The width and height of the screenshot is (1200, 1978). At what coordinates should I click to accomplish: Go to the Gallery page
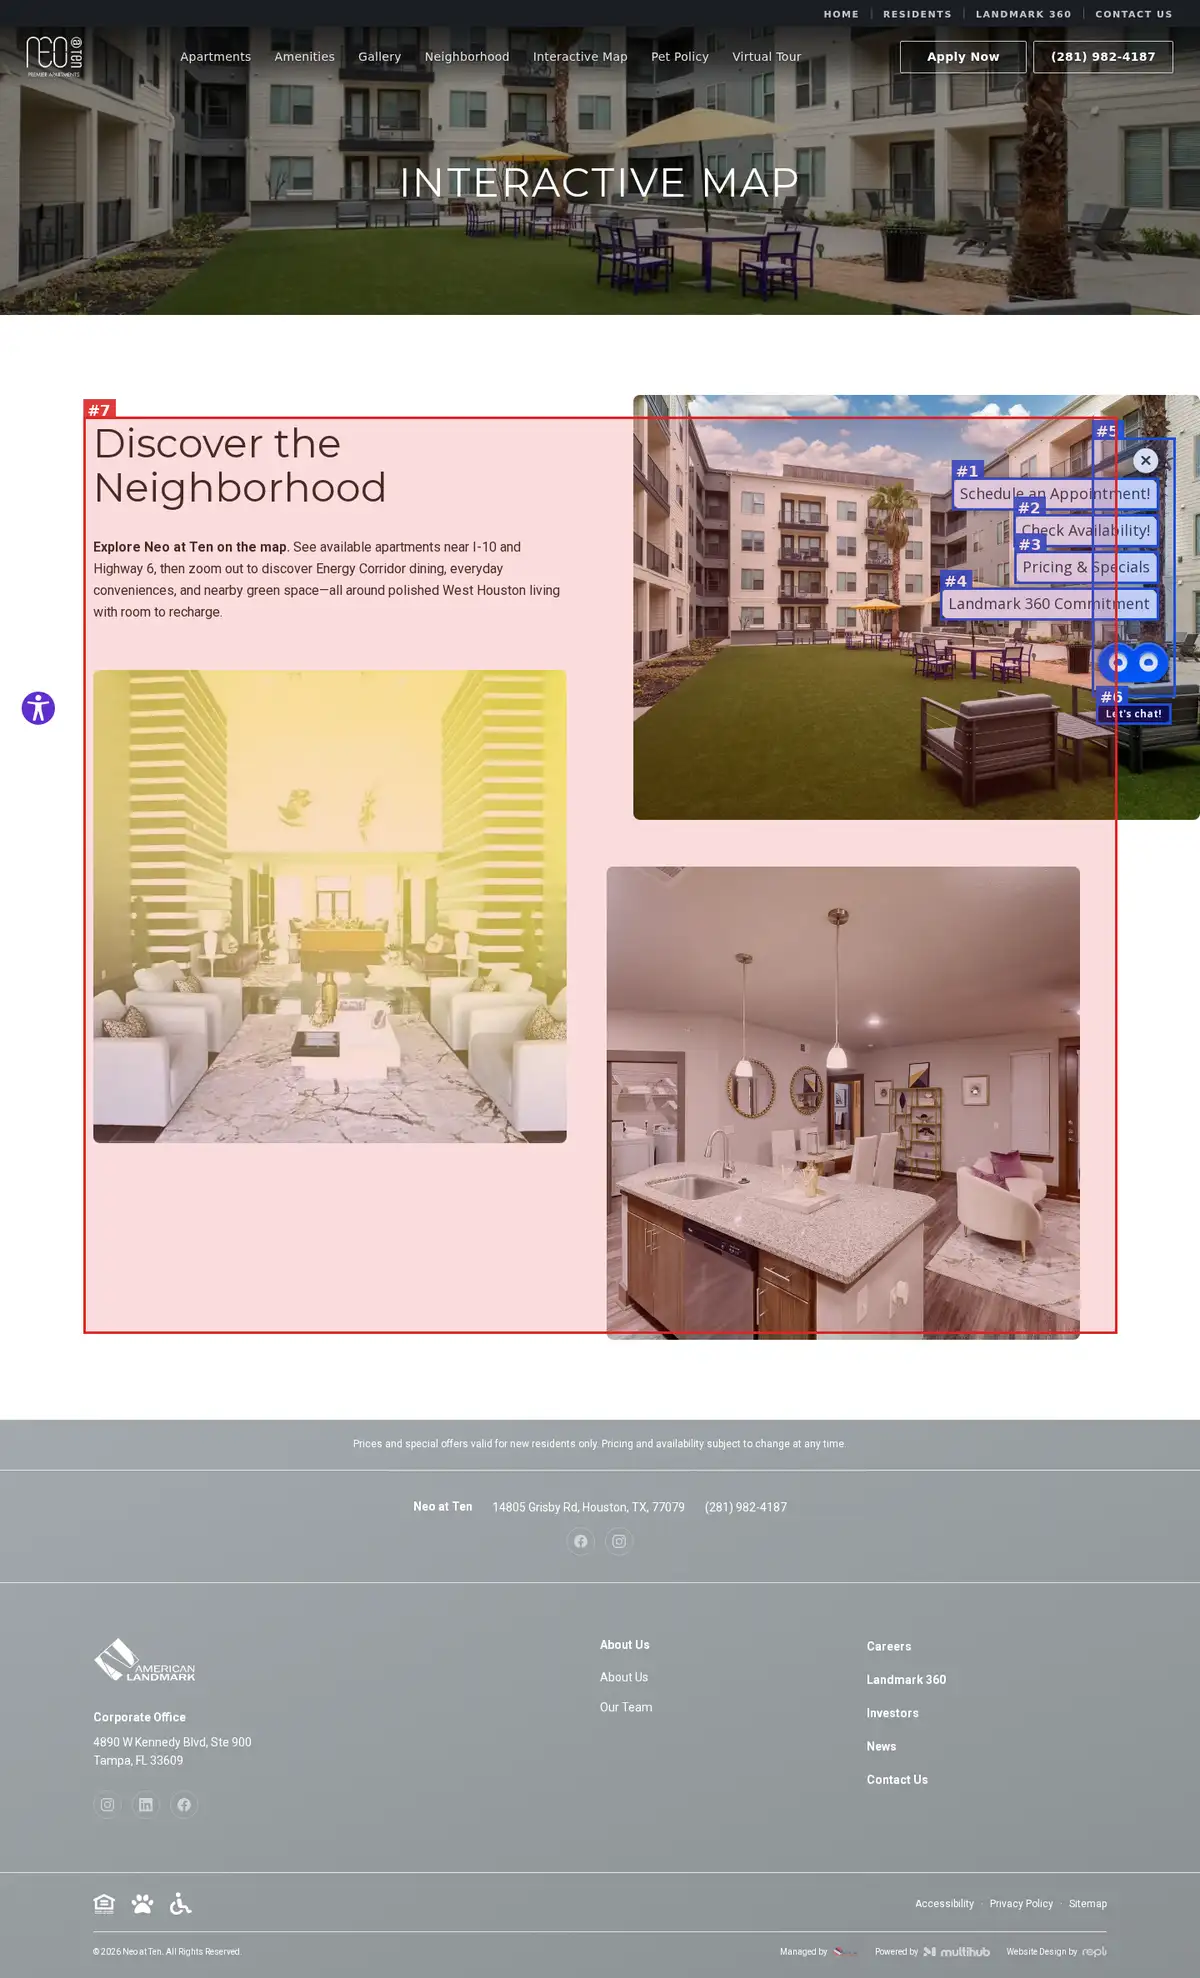pyautogui.click(x=379, y=57)
